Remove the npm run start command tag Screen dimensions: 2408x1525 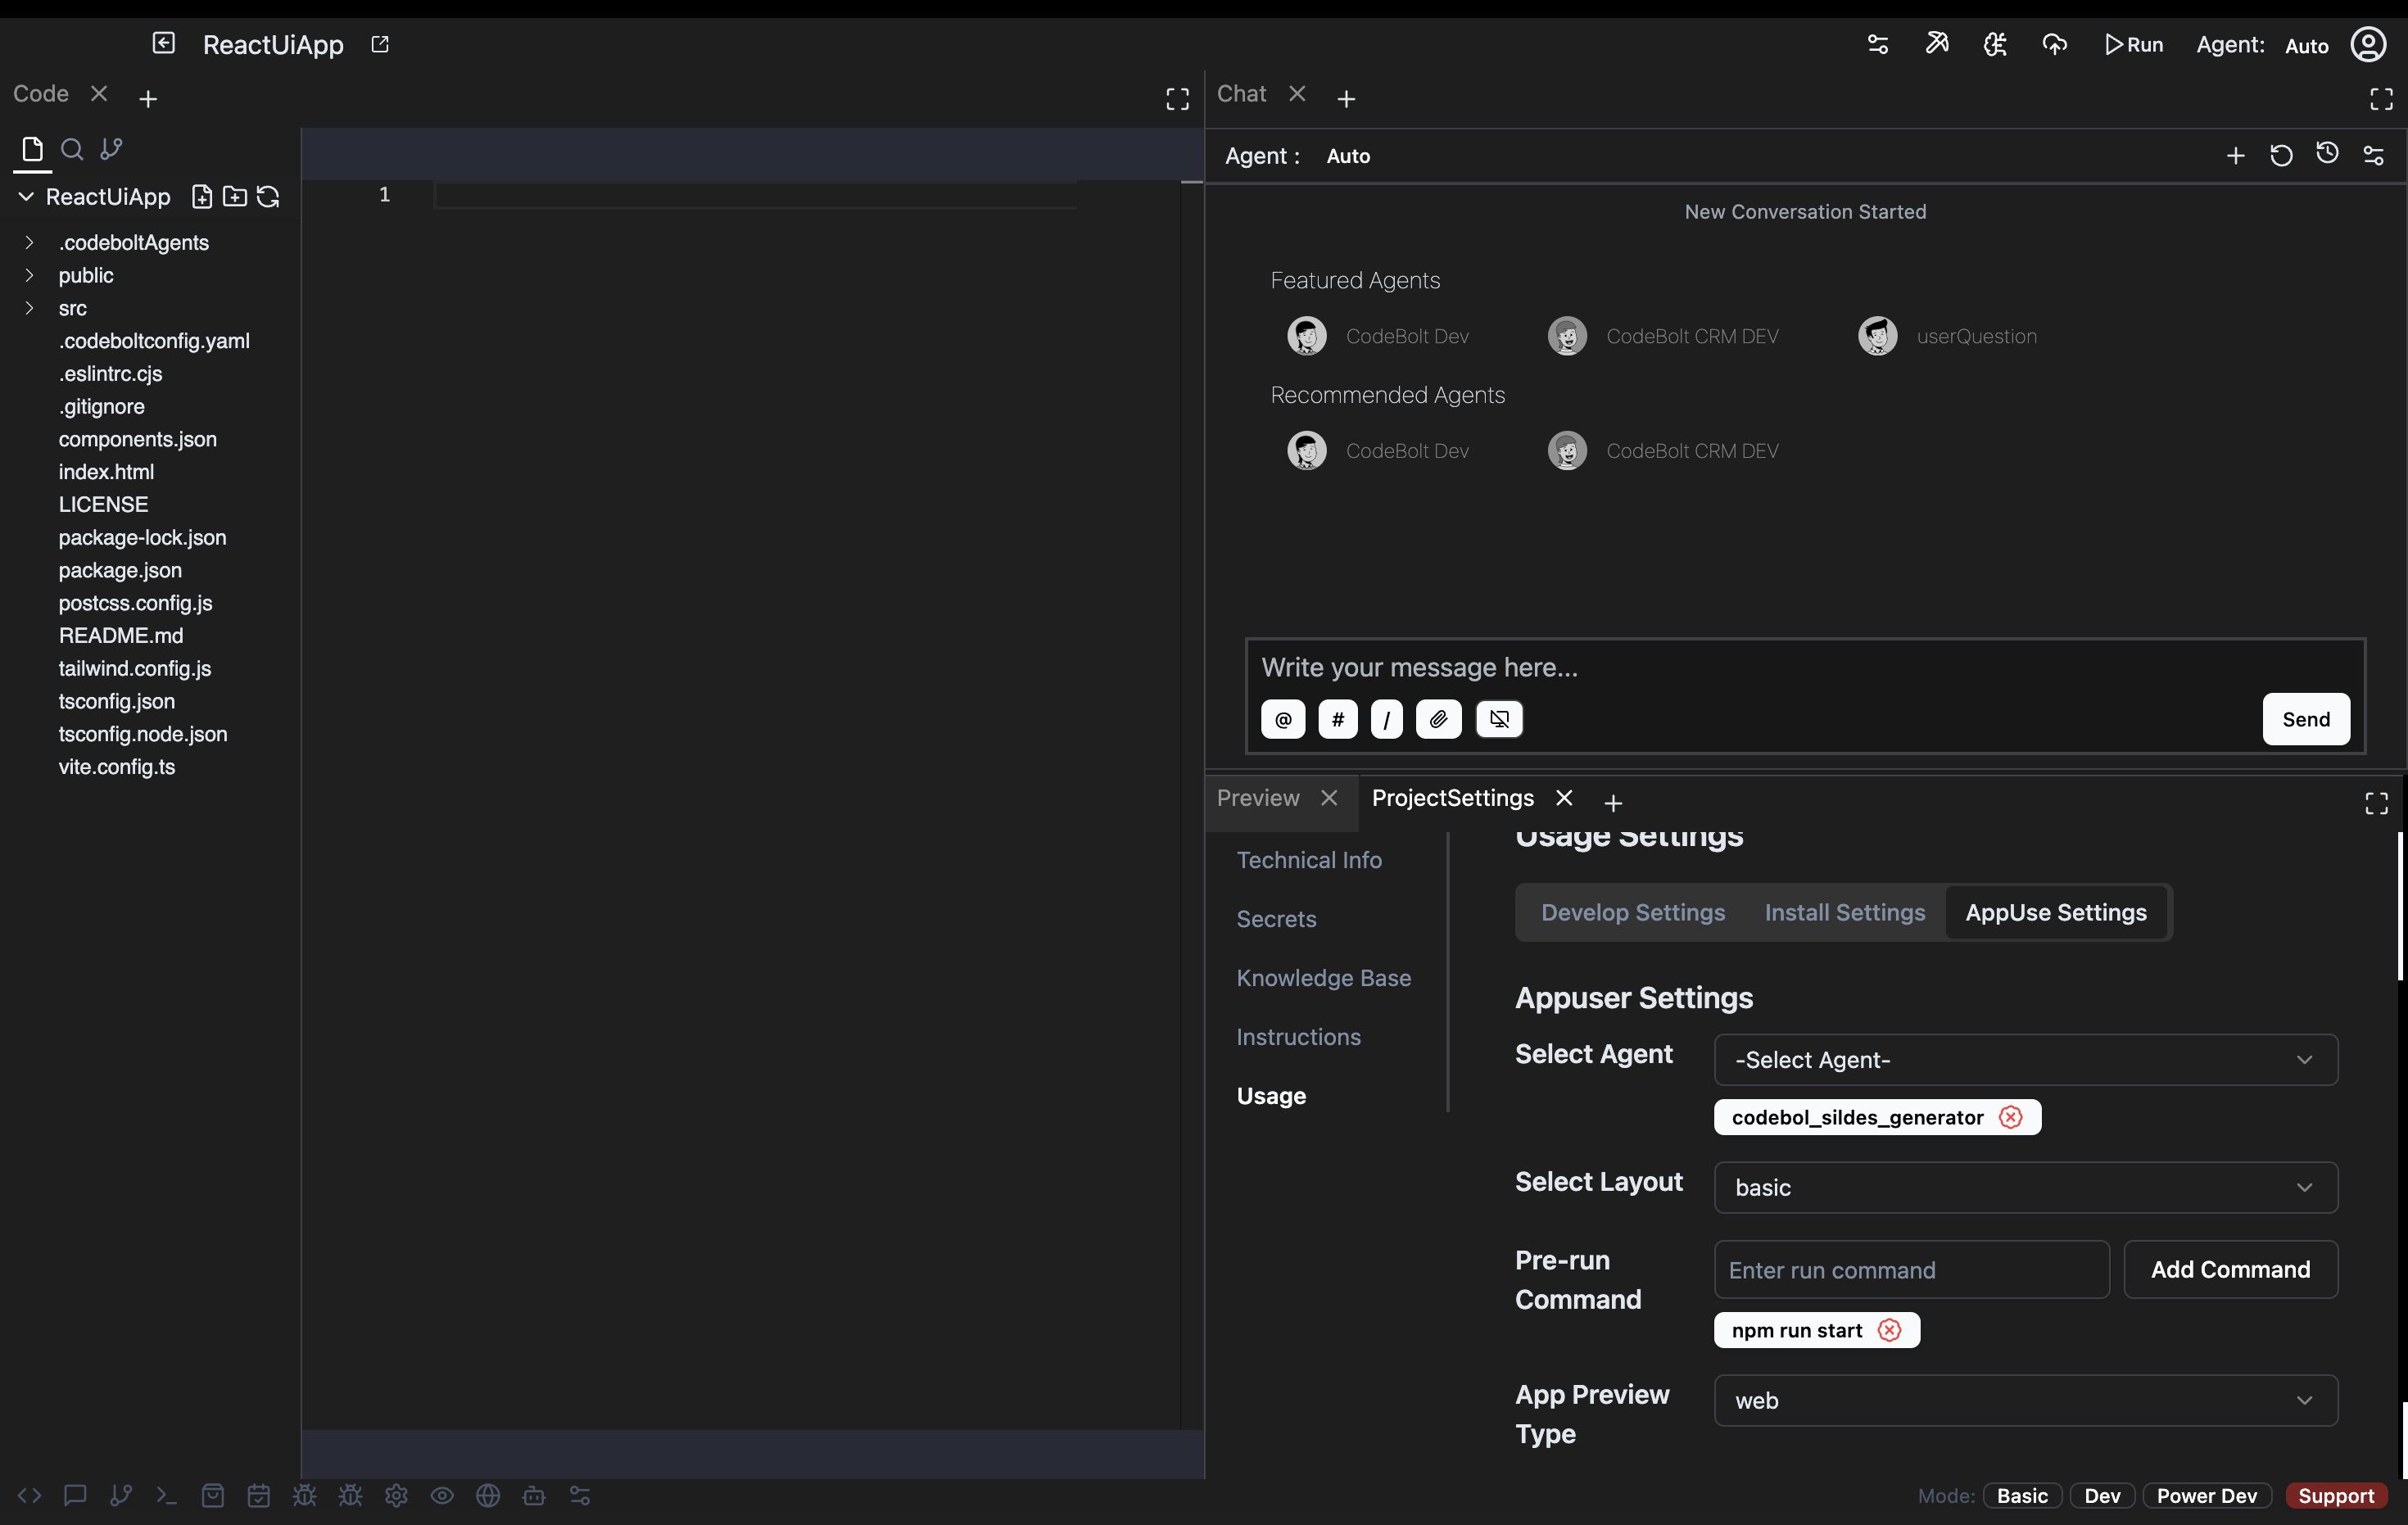[1889, 1330]
